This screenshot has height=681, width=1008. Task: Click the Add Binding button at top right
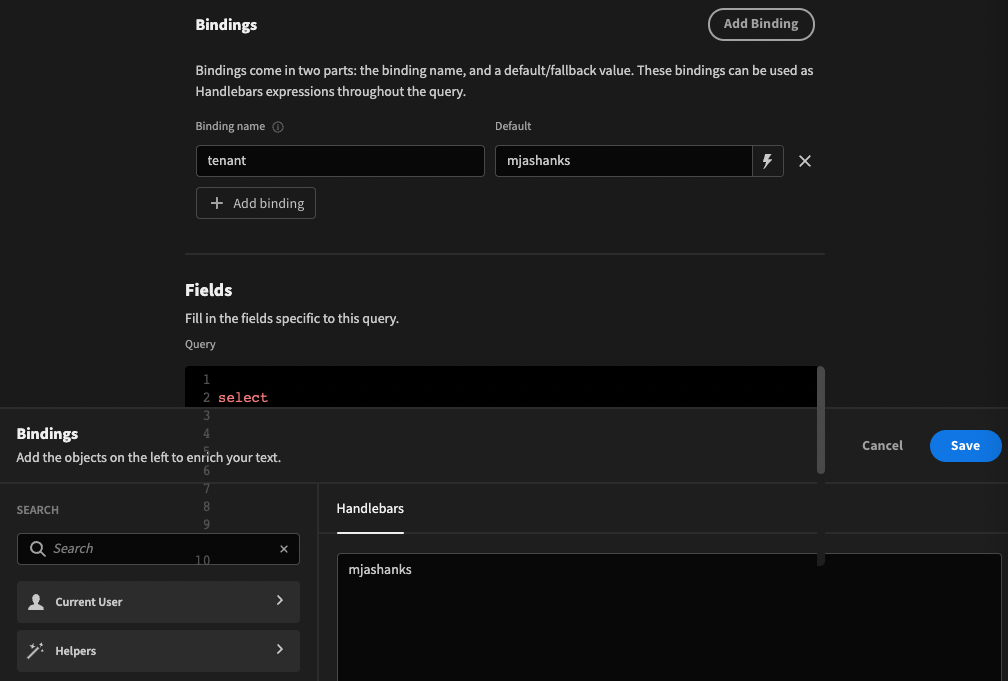click(760, 24)
